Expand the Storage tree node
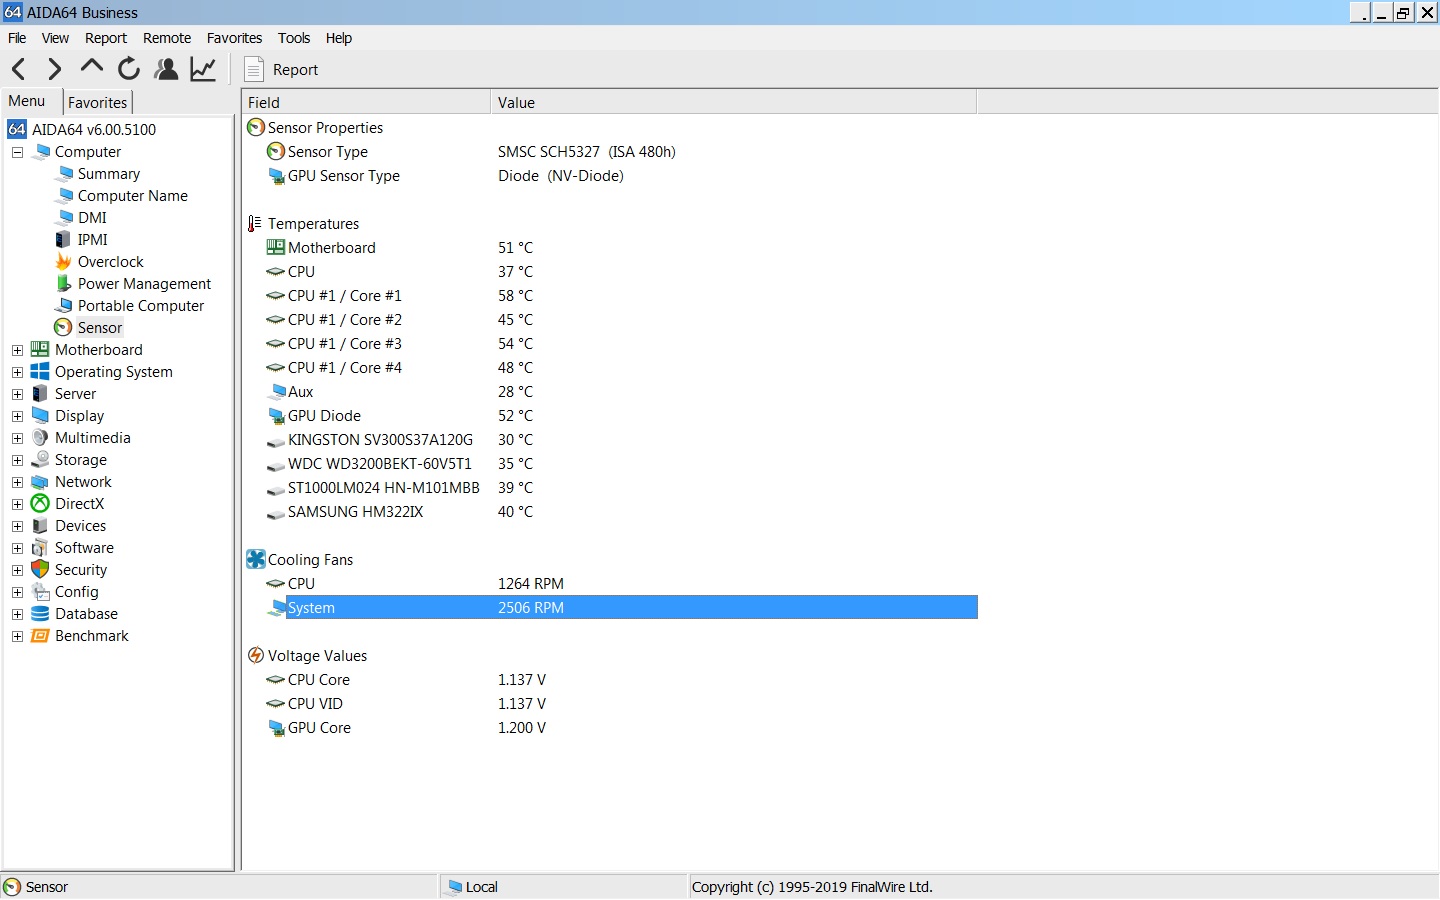Image resolution: width=1440 pixels, height=900 pixels. [x=17, y=460]
